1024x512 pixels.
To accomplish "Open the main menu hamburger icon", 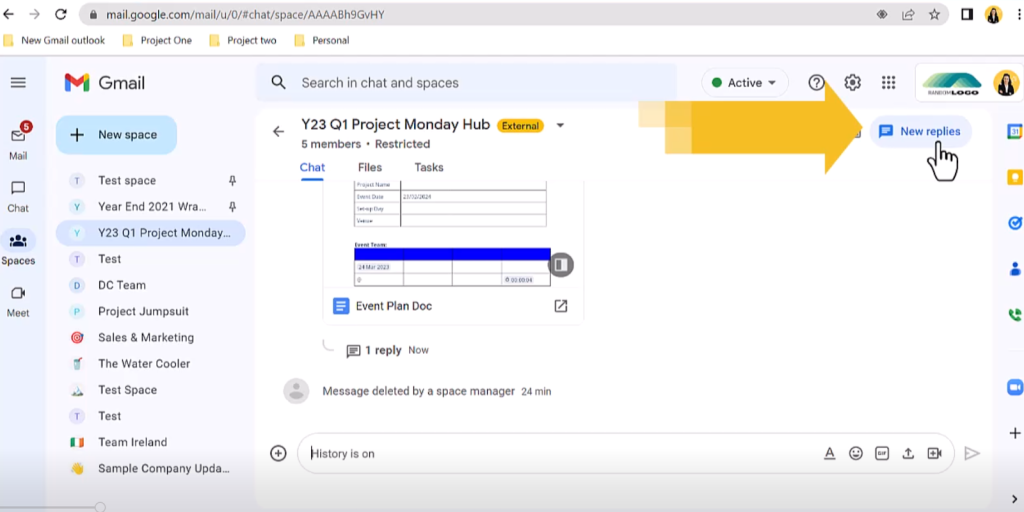I will coord(18,83).
